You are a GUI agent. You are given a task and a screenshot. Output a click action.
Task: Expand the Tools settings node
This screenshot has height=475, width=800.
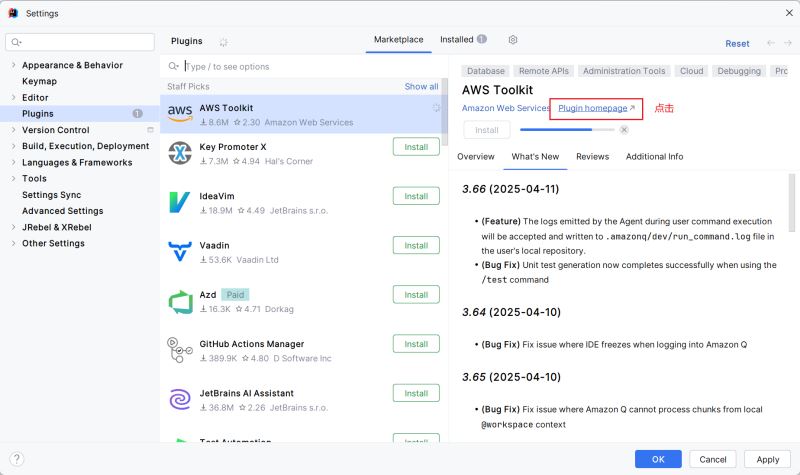[13, 179]
